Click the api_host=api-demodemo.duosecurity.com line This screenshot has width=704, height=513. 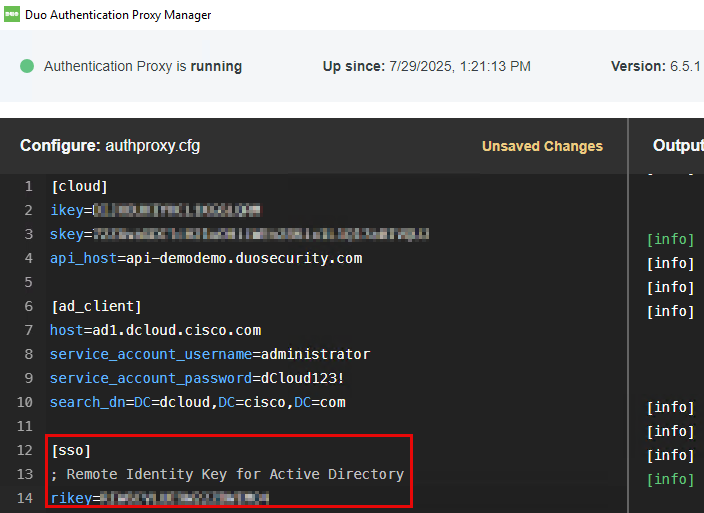coord(206,258)
